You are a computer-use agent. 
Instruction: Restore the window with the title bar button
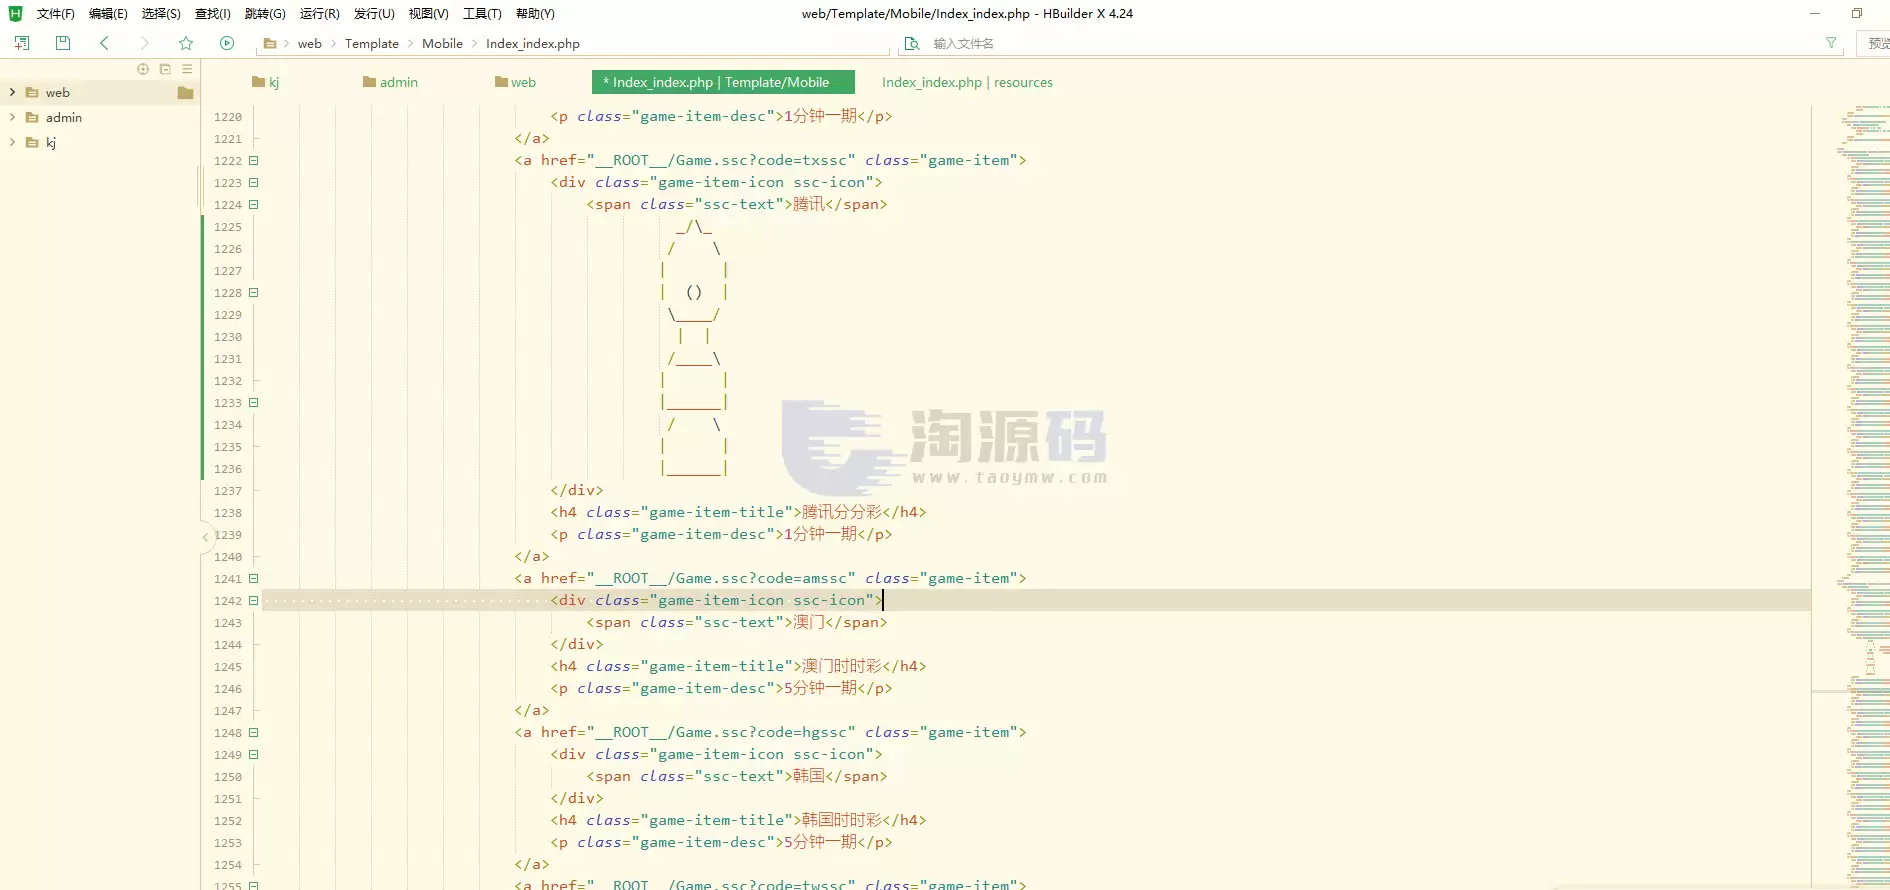[x=1857, y=13]
